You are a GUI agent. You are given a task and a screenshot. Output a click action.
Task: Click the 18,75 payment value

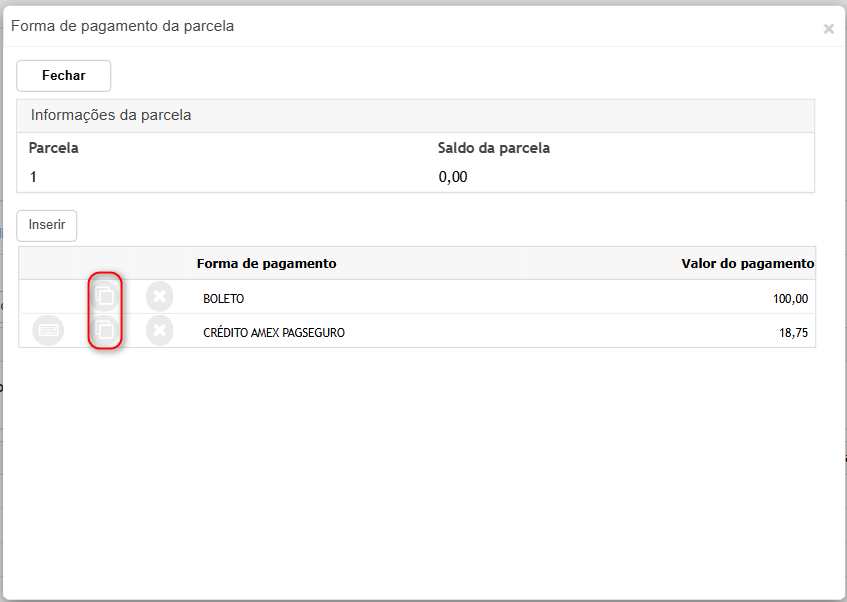click(793, 333)
